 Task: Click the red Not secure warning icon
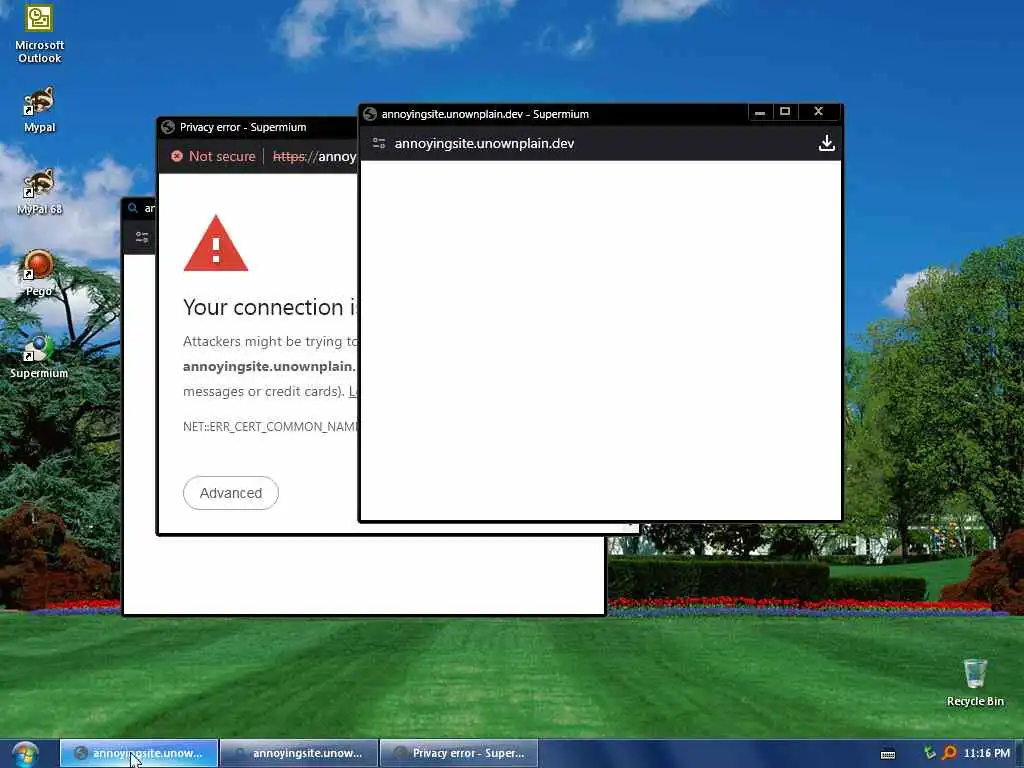pos(177,156)
